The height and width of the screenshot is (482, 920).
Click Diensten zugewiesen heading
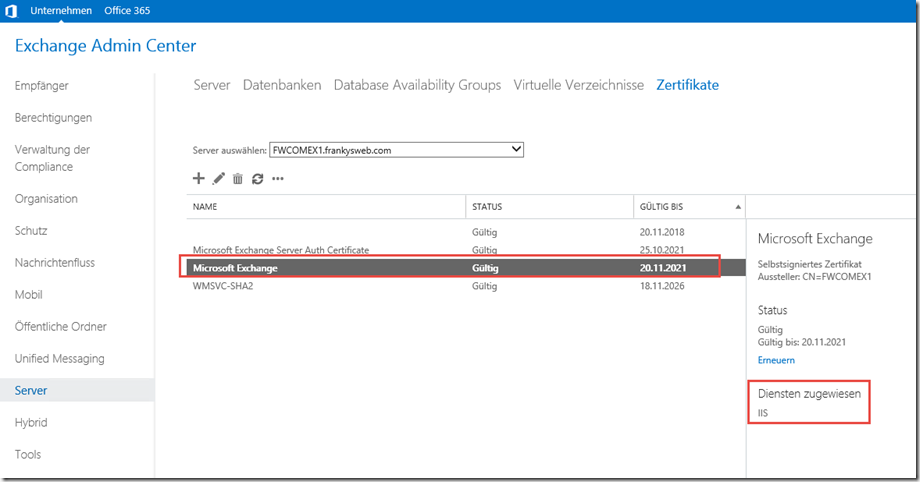(809, 394)
